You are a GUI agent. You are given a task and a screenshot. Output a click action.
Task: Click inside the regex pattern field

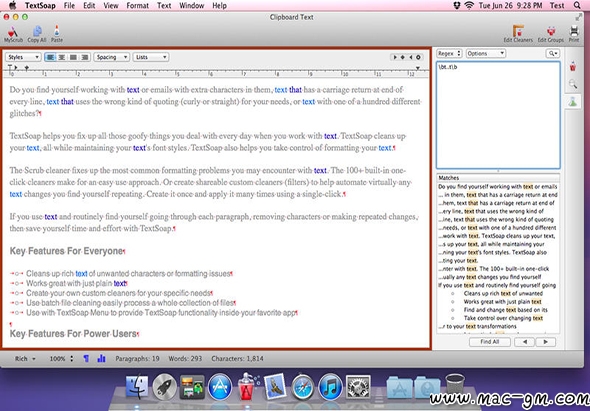click(498, 115)
